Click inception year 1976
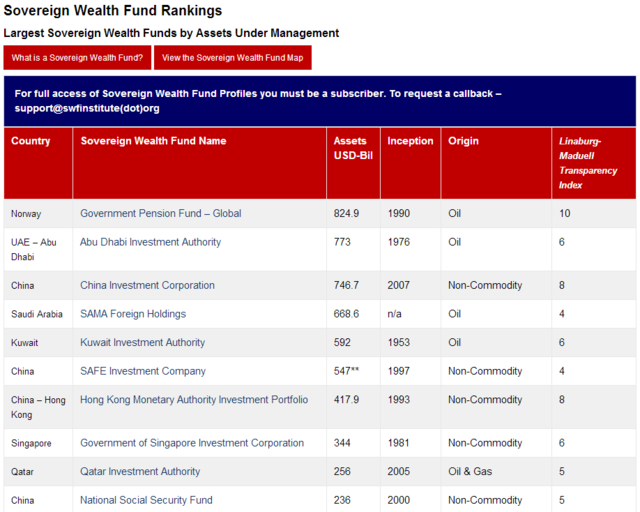This screenshot has height=512, width=640. (x=398, y=242)
